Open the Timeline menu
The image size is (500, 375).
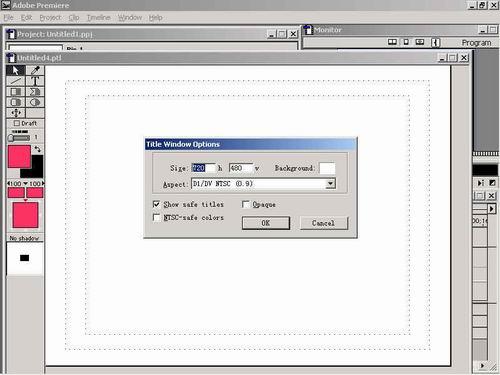click(x=99, y=17)
